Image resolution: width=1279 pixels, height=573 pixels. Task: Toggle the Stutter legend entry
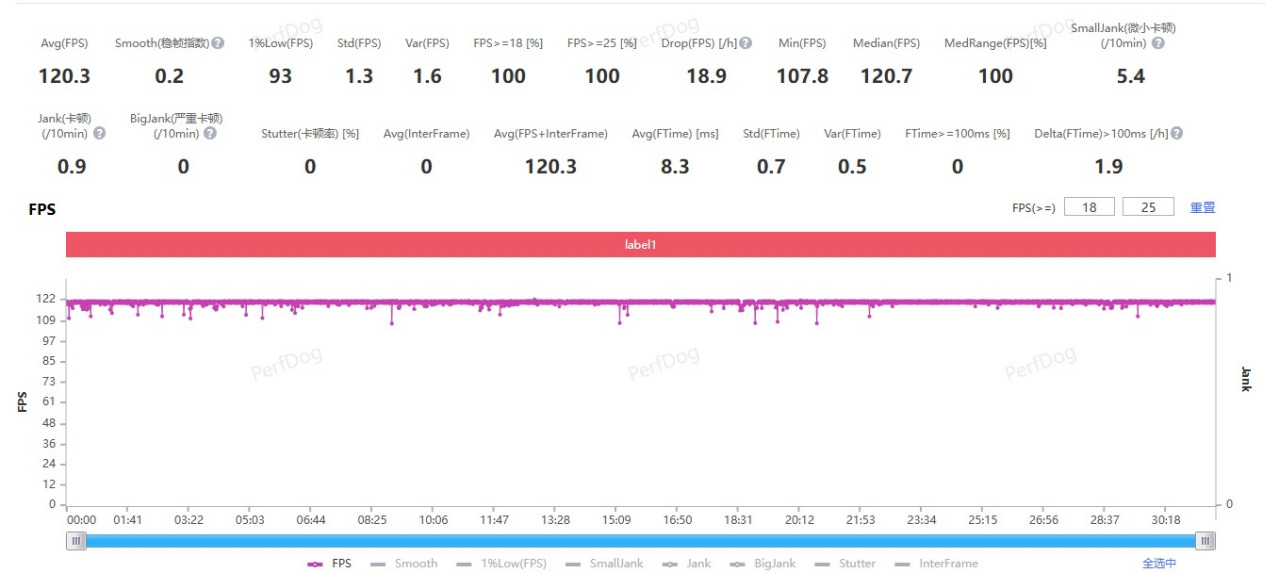(846, 564)
